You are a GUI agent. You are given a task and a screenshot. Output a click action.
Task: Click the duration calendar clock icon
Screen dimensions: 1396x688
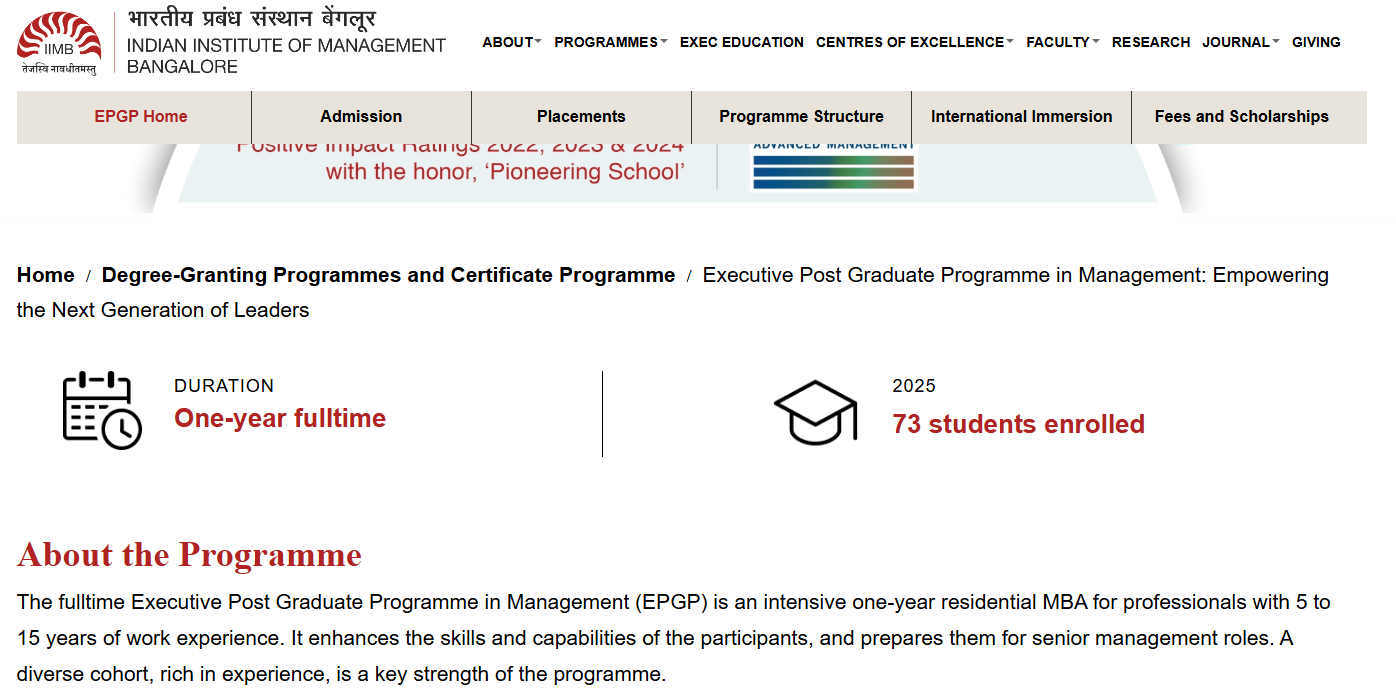point(102,410)
